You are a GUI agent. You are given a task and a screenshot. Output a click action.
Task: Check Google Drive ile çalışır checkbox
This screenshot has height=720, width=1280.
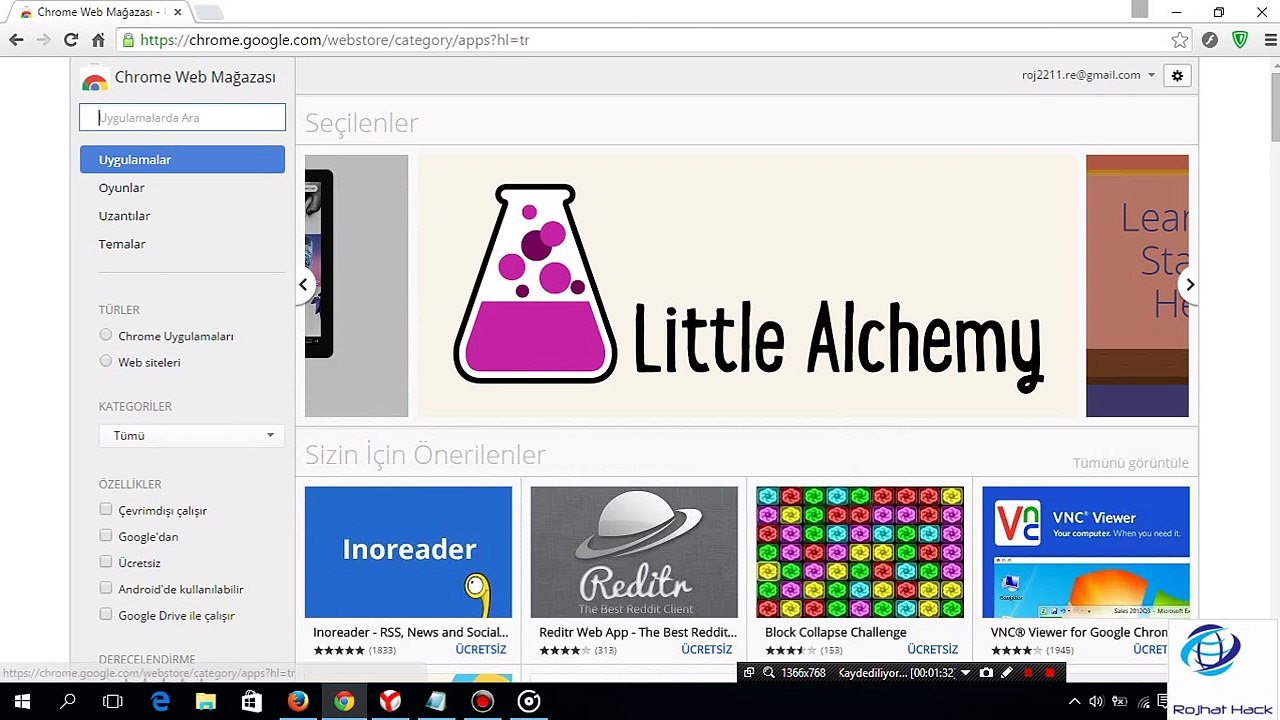tap(106, 614)
